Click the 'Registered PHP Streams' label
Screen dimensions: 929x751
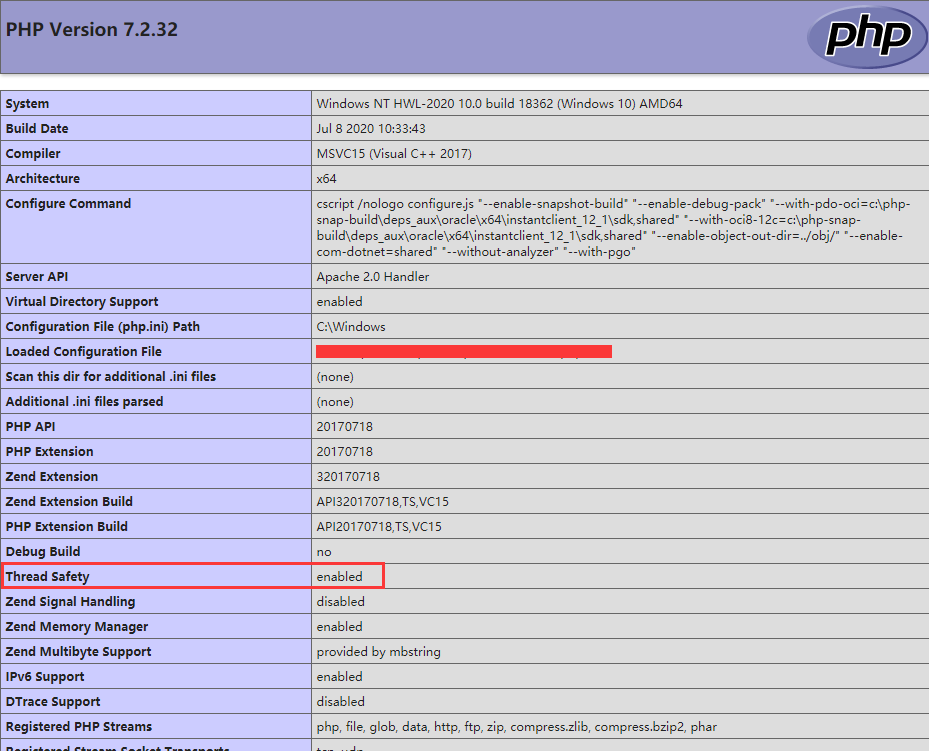(x=79, y=726)
